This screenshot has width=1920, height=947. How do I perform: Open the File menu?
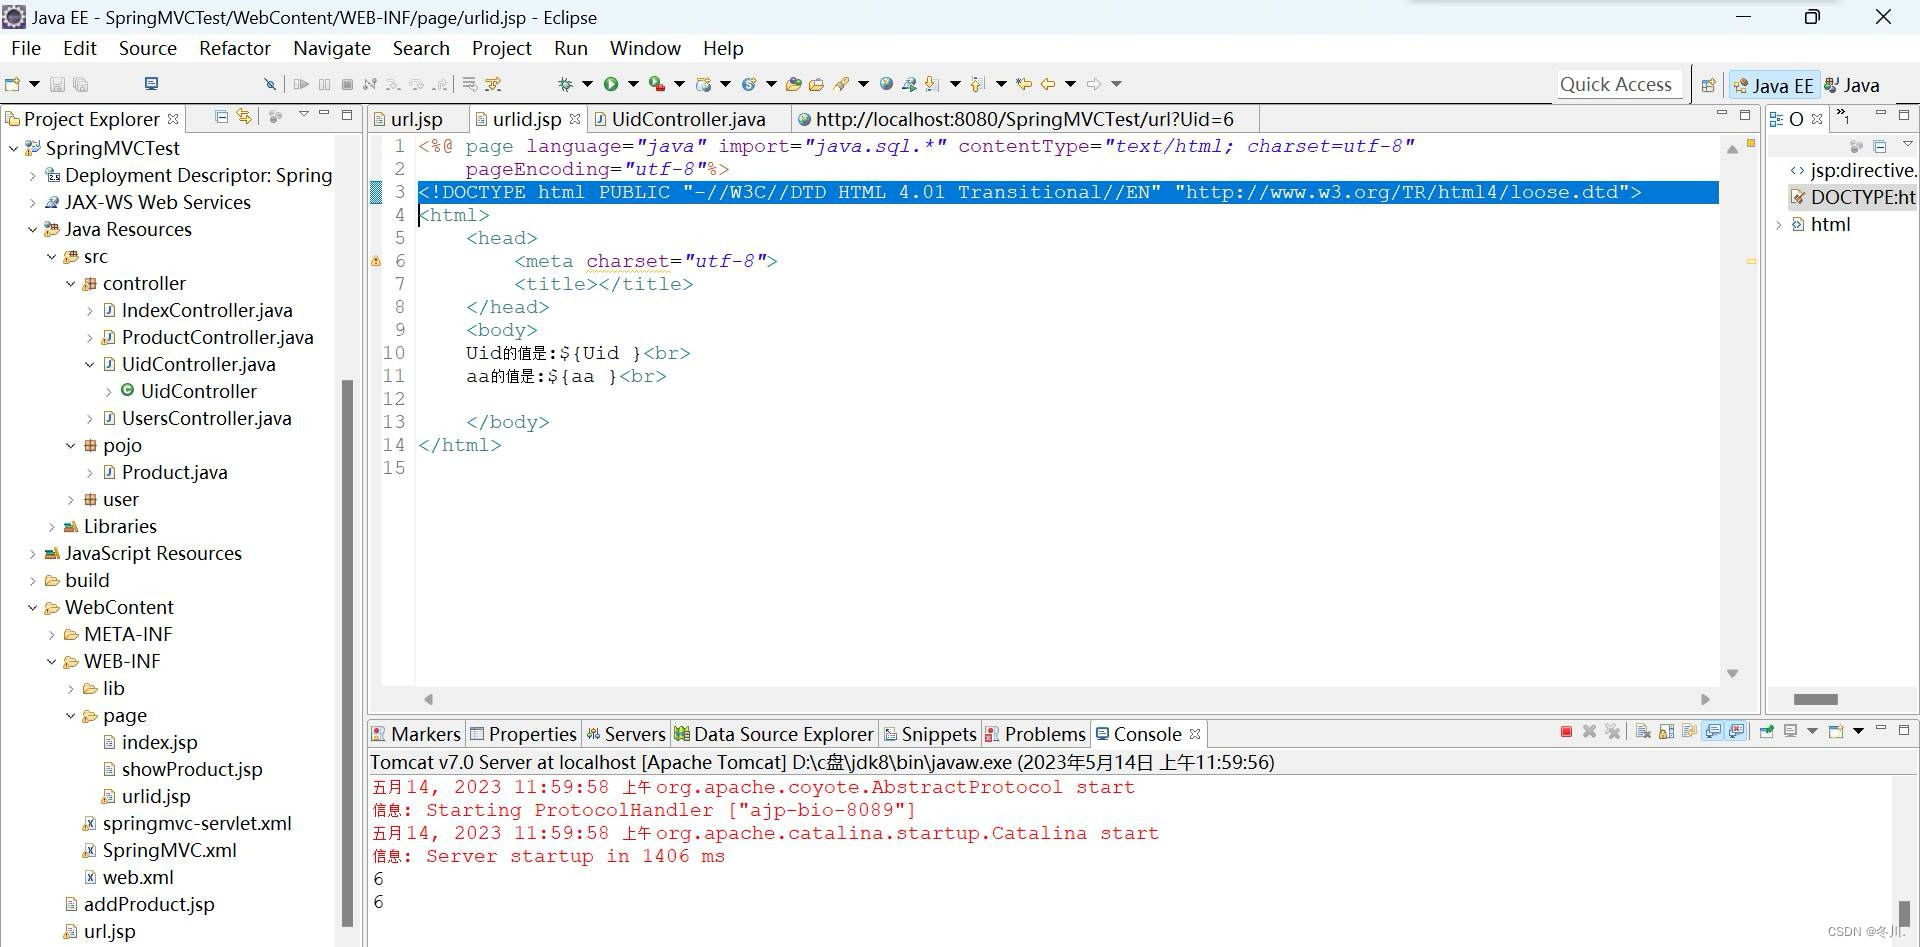[x=26, y=48]
